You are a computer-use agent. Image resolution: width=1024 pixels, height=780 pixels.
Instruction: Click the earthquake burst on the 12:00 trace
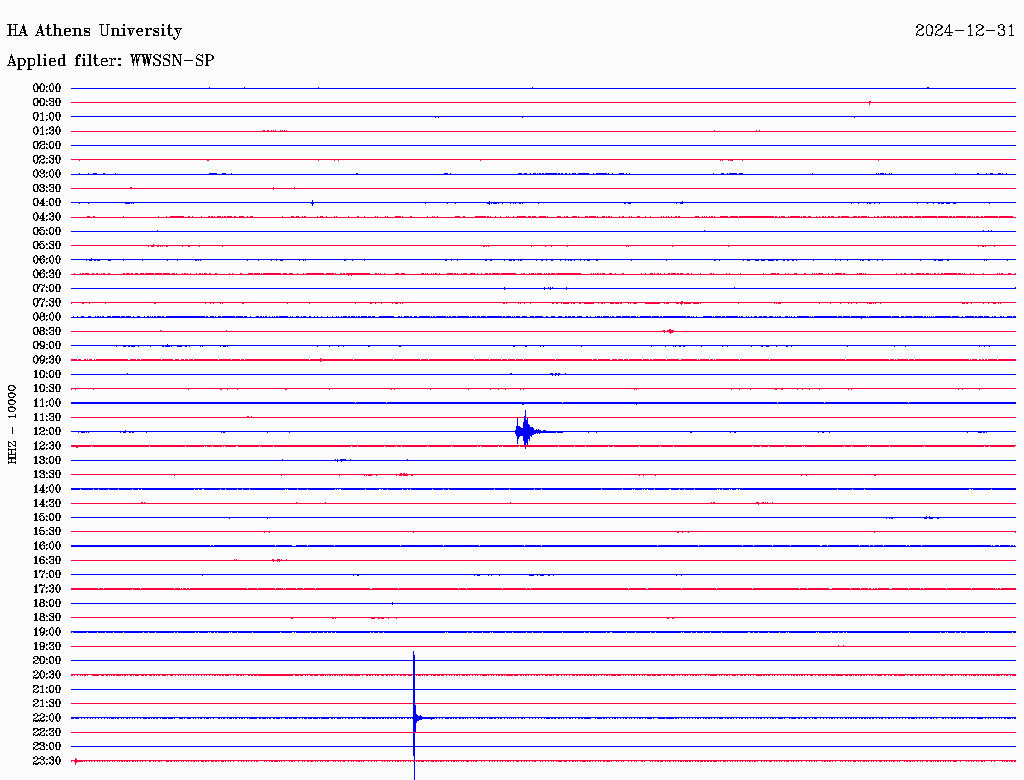tap(526, 431)
